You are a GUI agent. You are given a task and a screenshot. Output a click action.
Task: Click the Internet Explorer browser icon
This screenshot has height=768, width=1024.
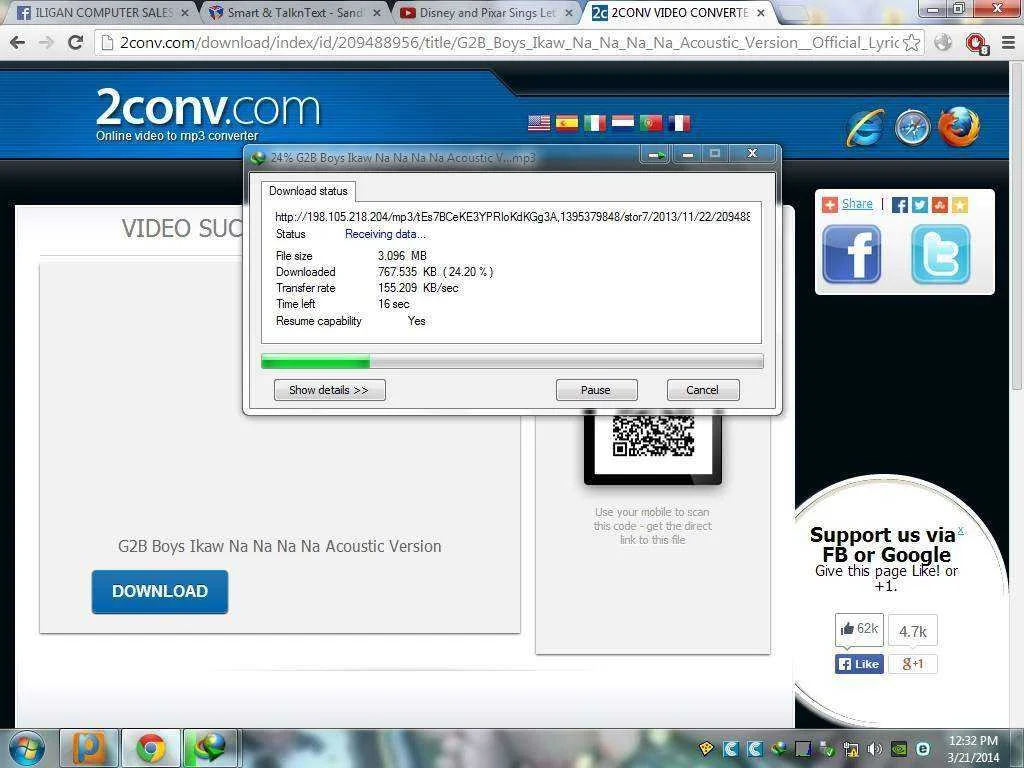pyautogui.click(x=865, y=127)
